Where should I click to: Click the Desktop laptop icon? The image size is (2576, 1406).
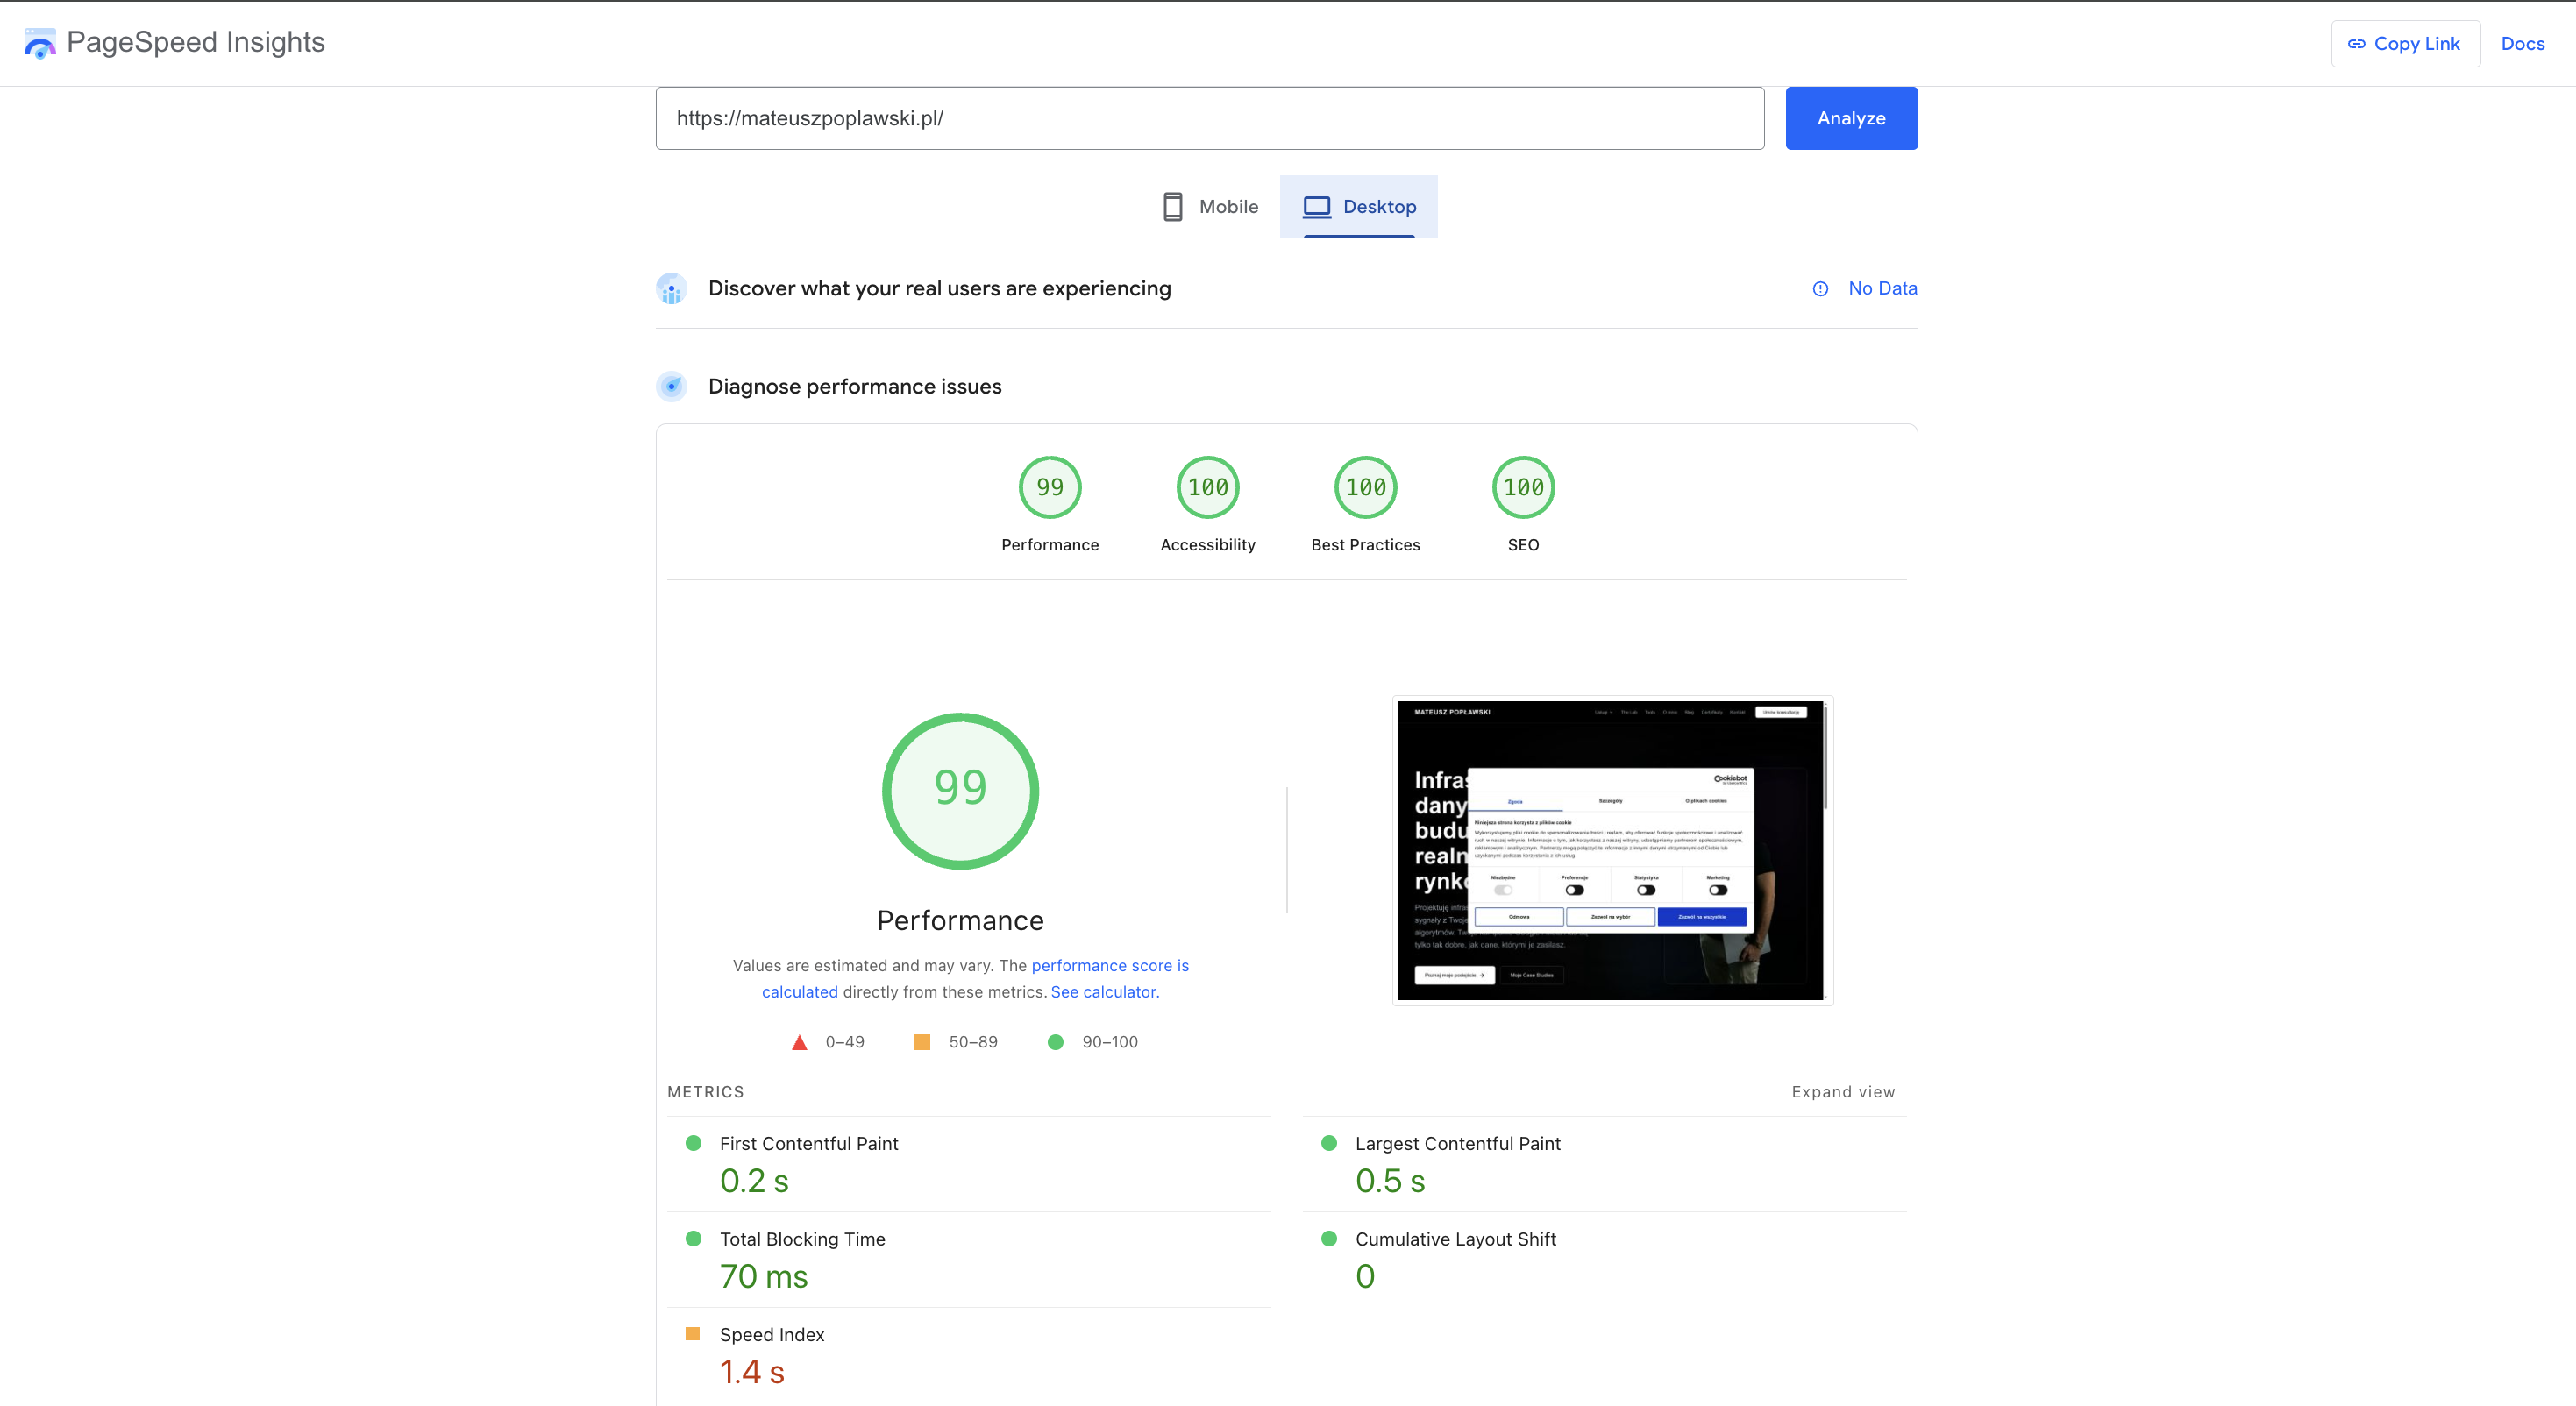pos(1316,207)
